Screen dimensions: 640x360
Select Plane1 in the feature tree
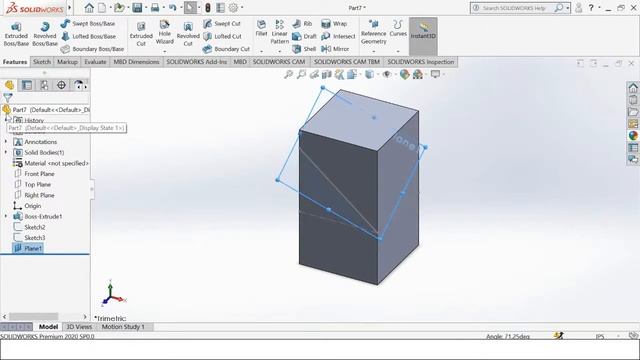tap(28, 248)
